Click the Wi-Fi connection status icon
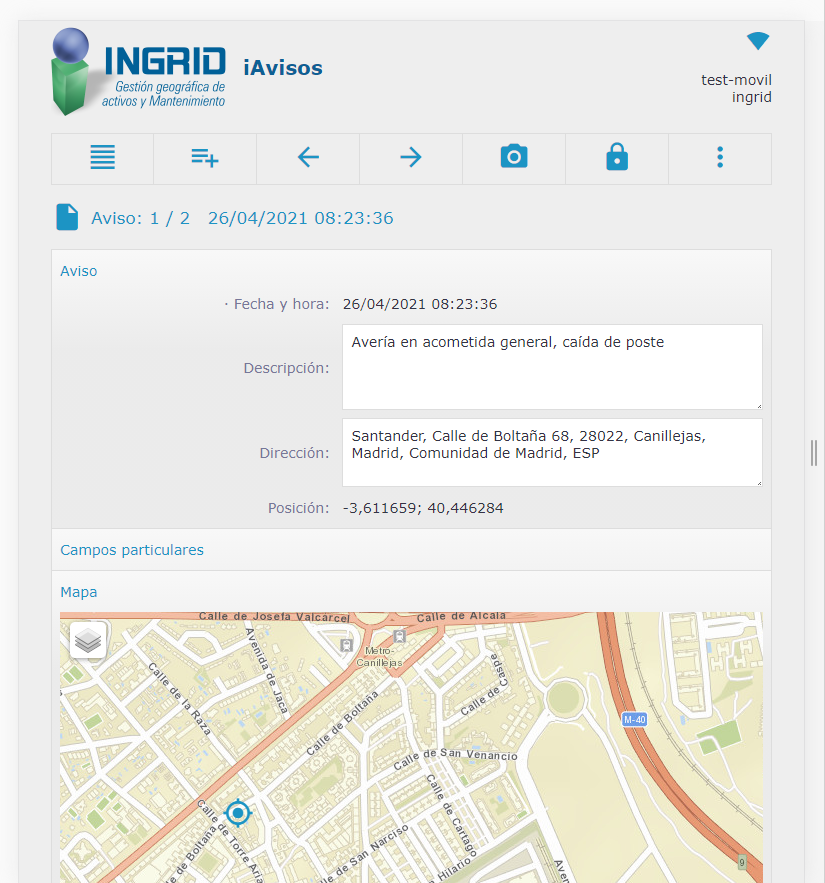This screenshot has width=825, height=883. pyautogui.click(x=758, y=41)
